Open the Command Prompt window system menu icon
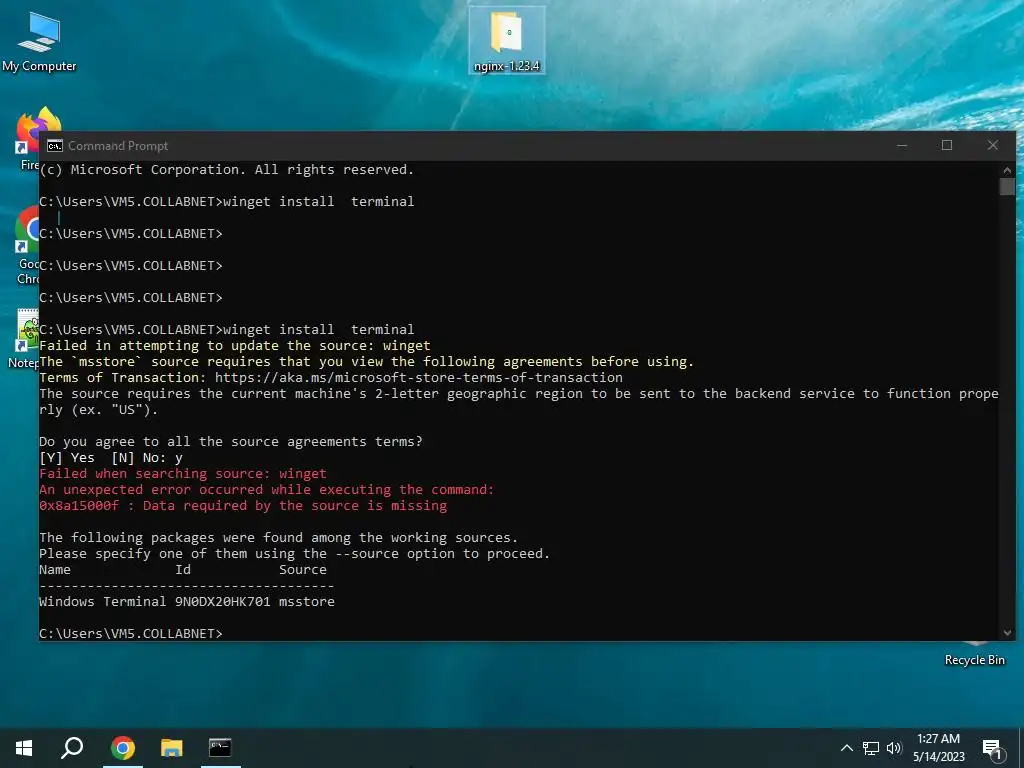Image resolution: width=1024 pixels, height=768 pixels. click(x=55, y=146)
